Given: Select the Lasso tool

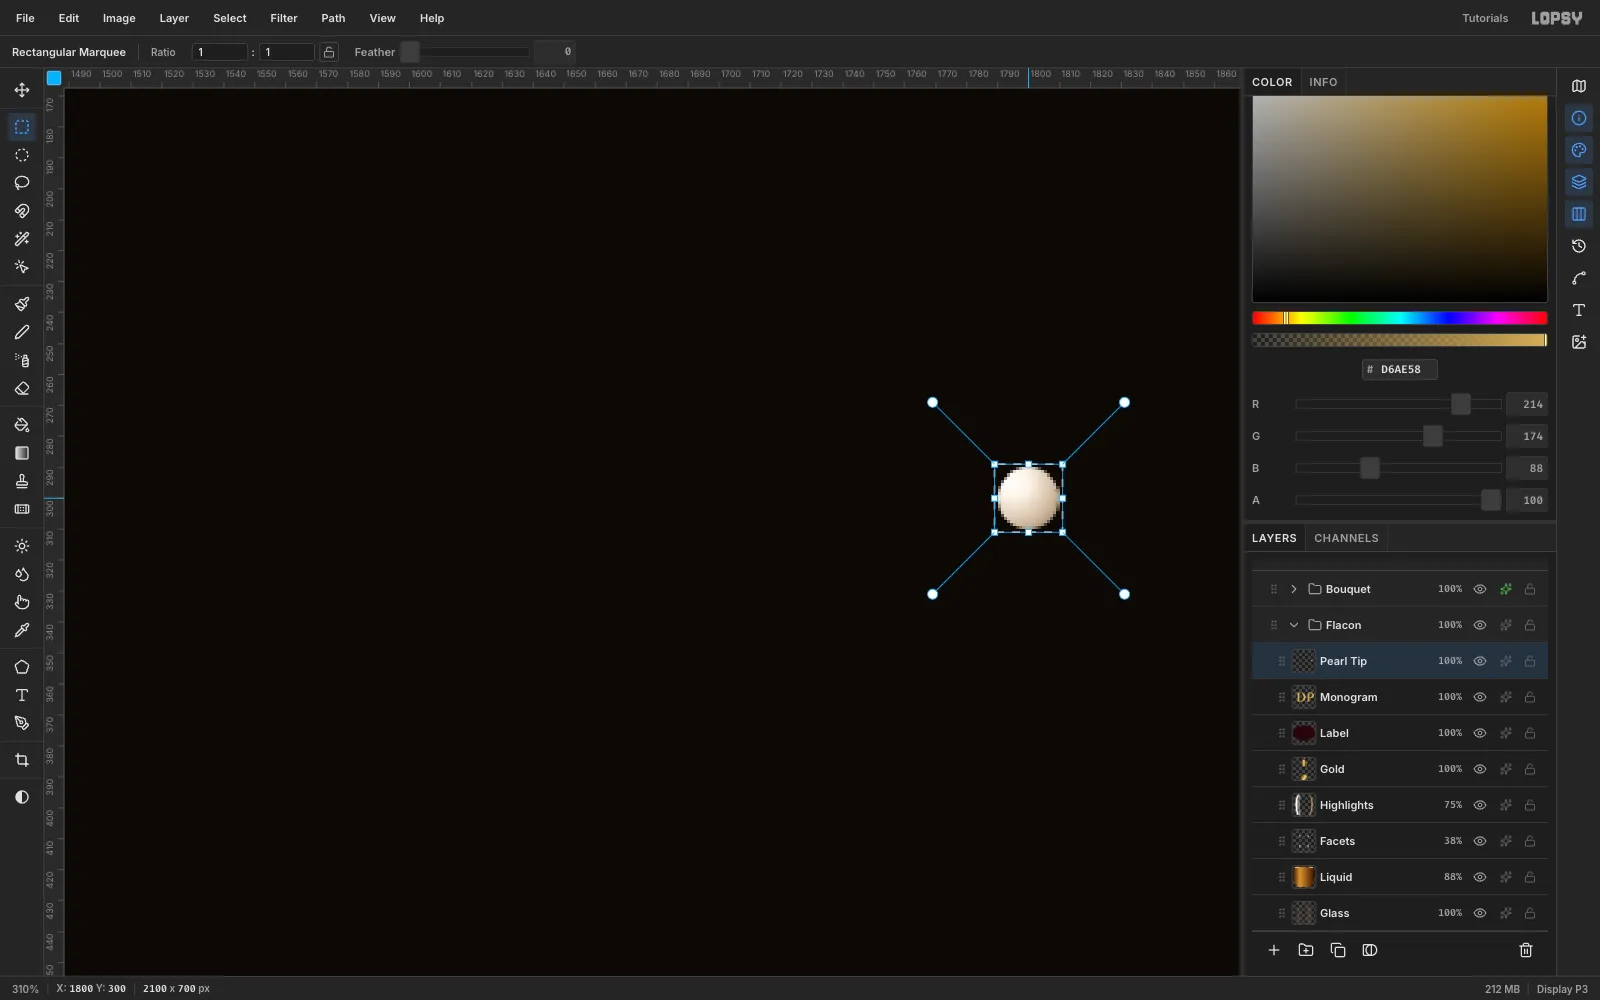Looking at the screenshot, I should point(22,183).
